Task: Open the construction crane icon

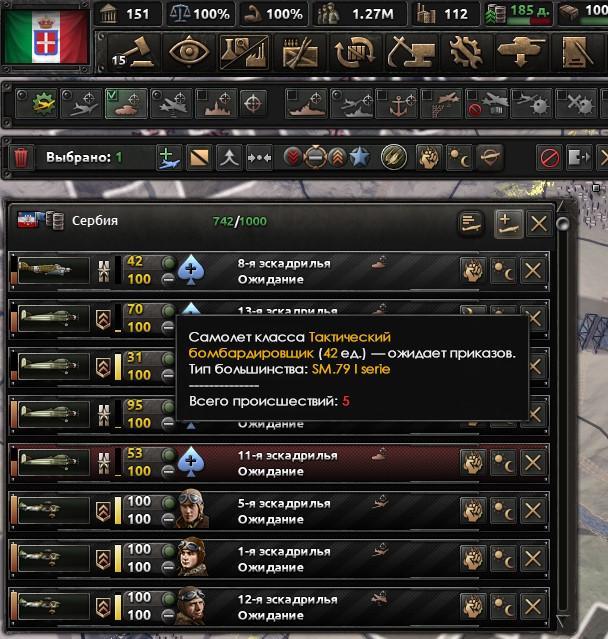Action: pos(411,52)
